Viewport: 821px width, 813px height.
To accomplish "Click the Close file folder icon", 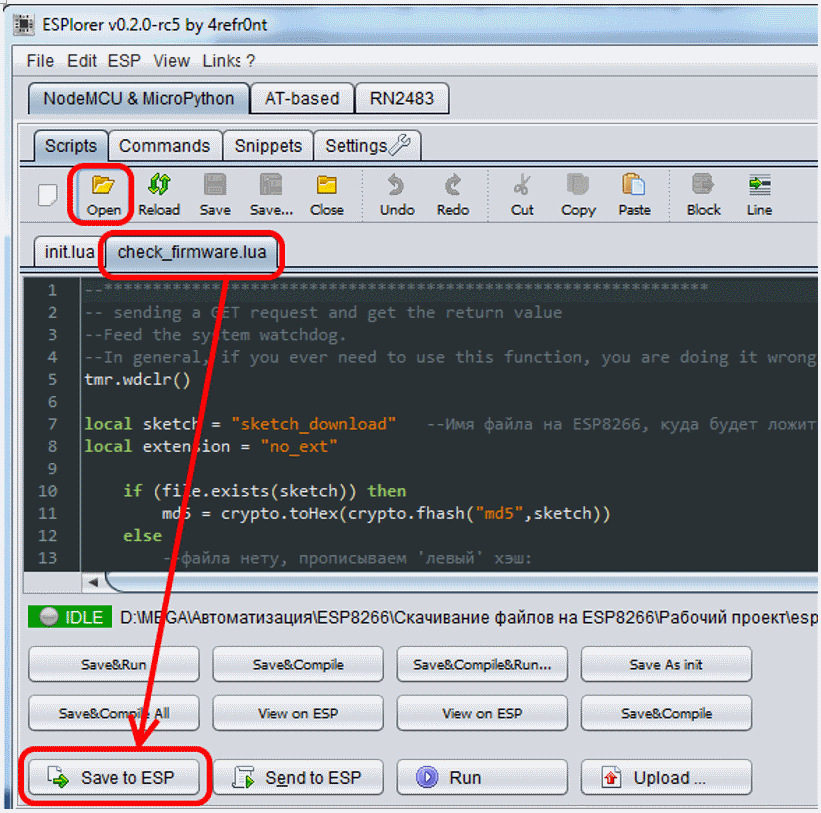I will 326,195.
